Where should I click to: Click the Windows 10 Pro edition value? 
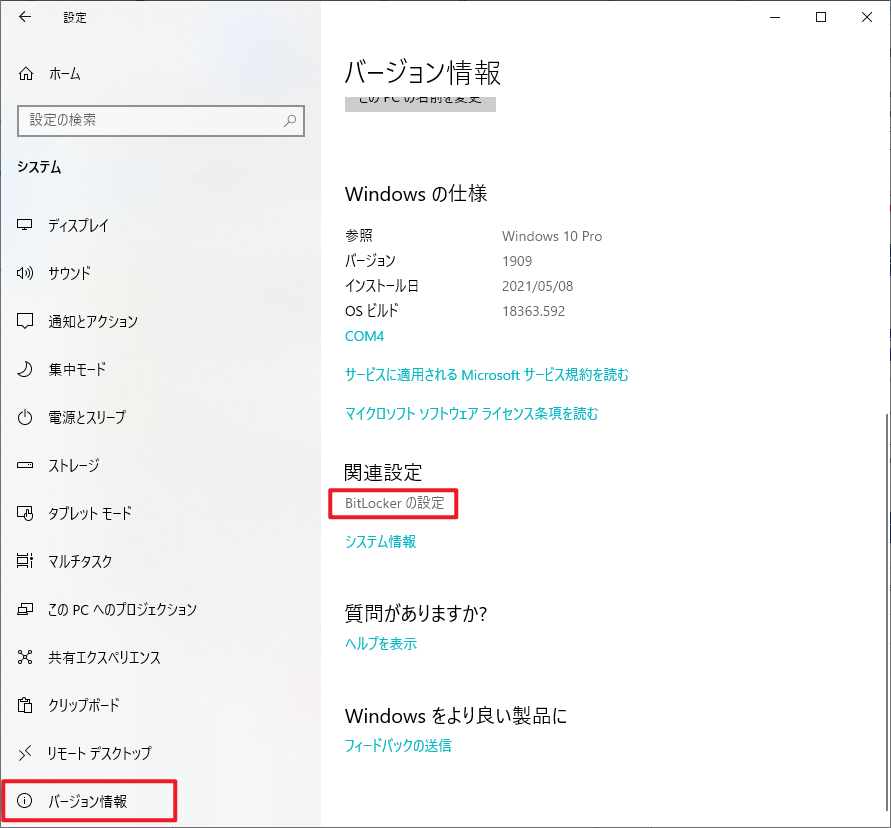[x=552, y=236]
